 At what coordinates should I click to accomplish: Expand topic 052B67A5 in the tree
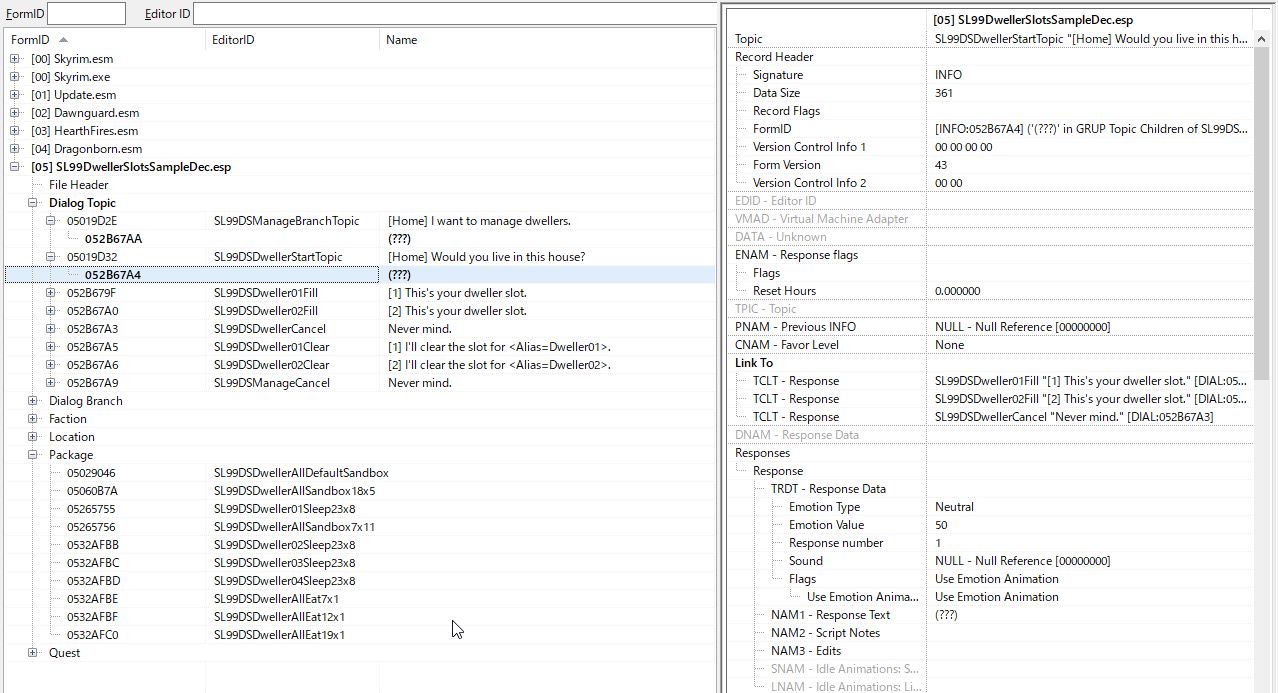pyautogui.click(x=51, y=347)
